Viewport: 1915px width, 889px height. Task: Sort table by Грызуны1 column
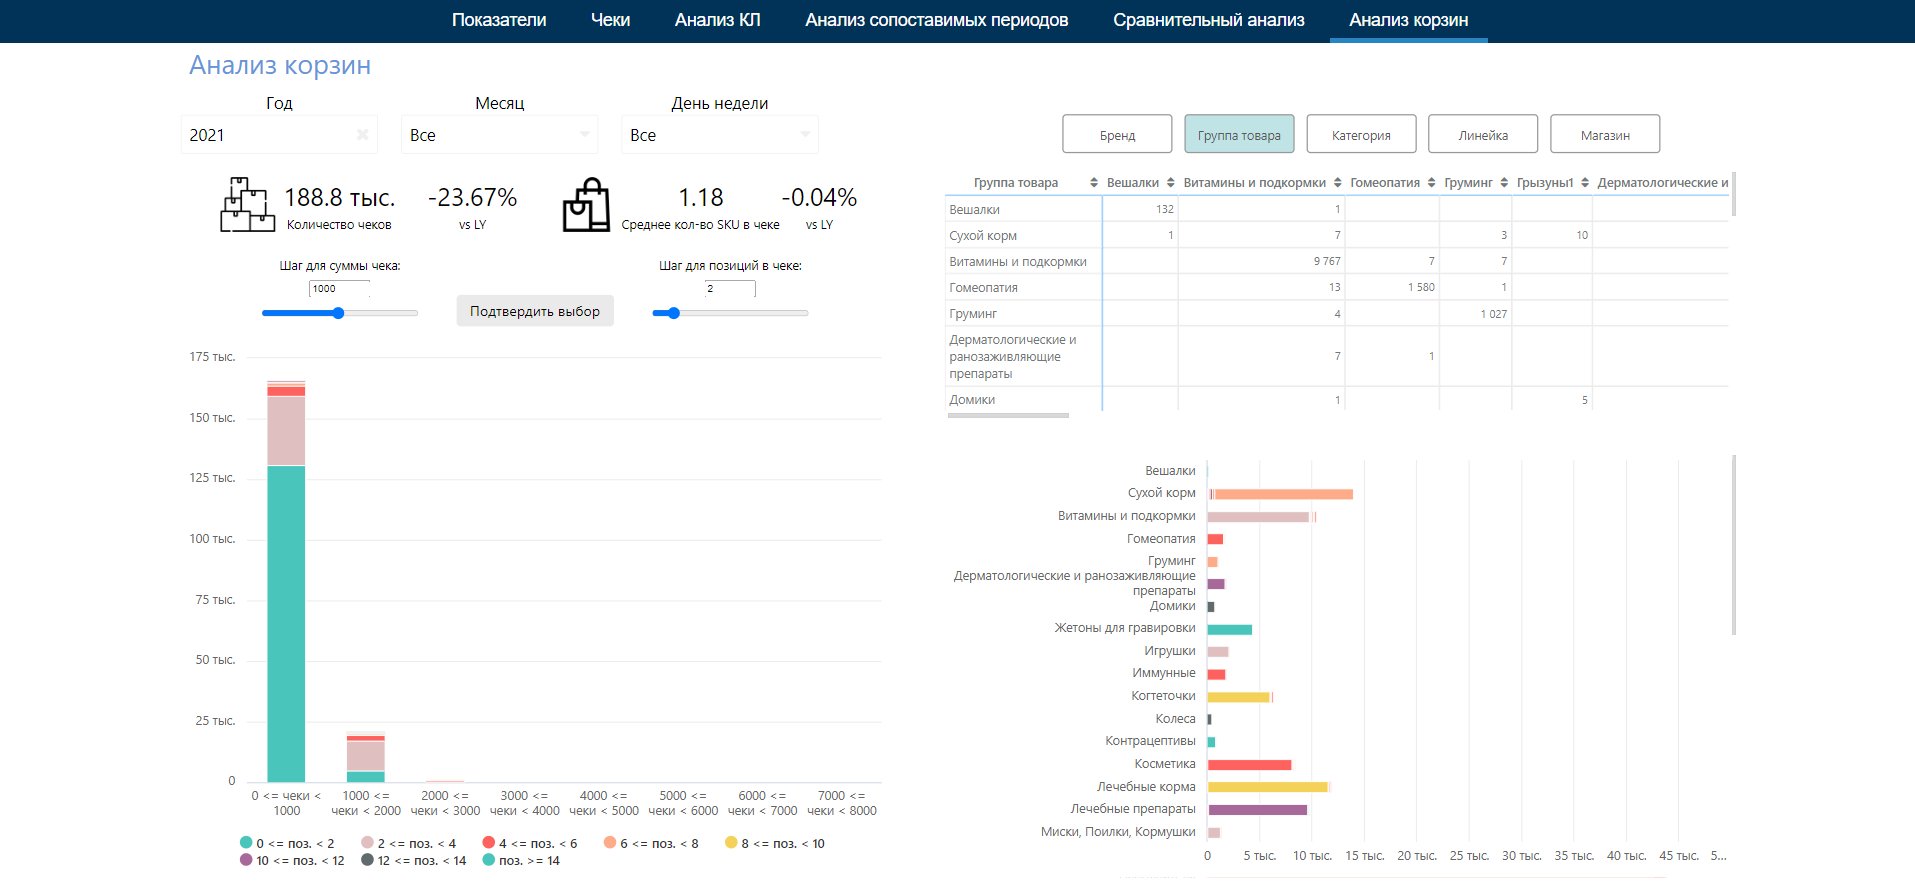1585,183
